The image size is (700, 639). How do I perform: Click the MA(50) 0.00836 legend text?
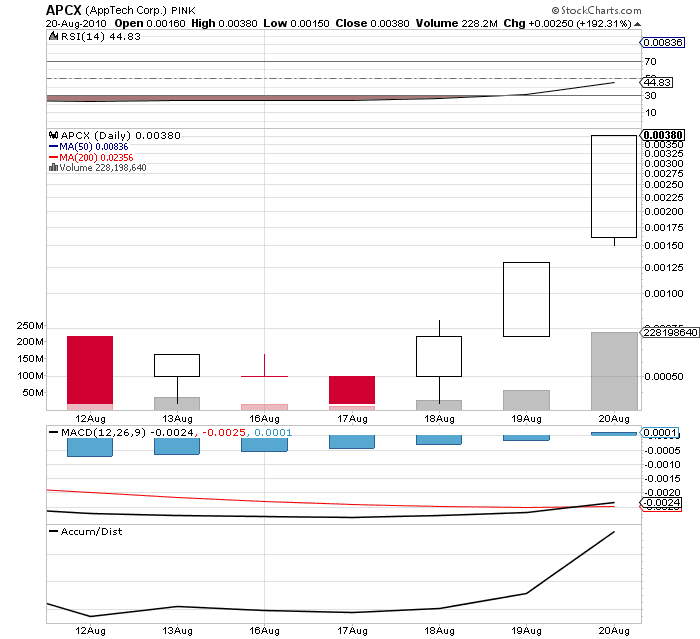tap(94, 146)
